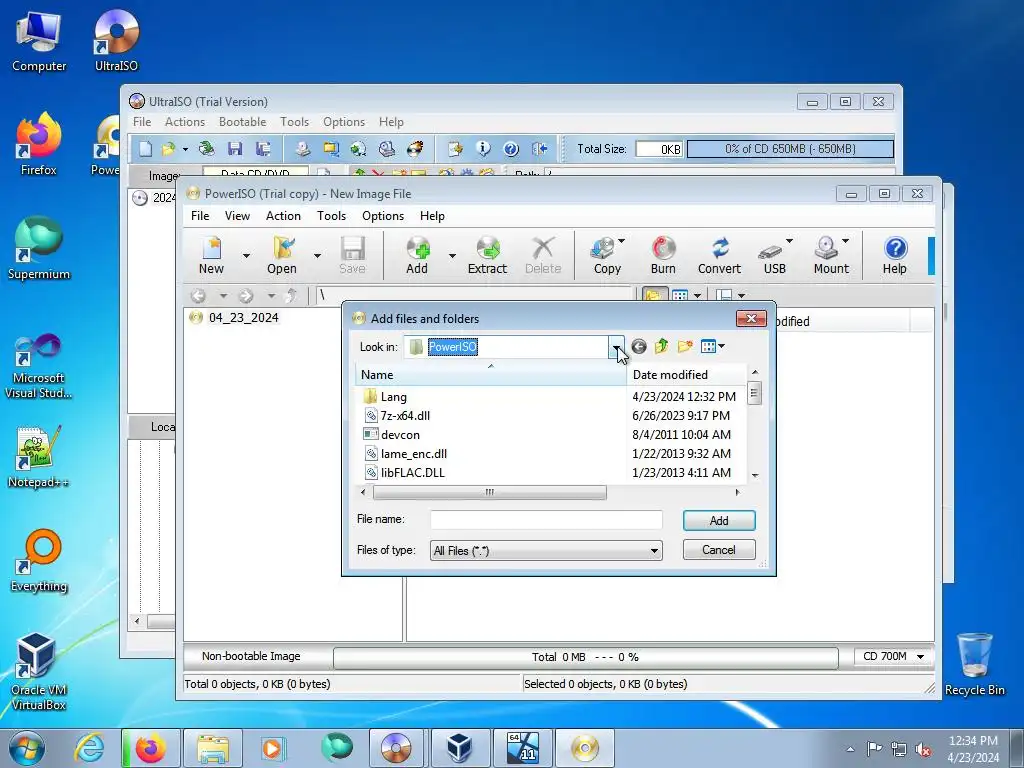Expand the Mount button dropdown arrow
Viewport: 1024px width, 768px height.
pyautogui.click(x=846, y=241)
